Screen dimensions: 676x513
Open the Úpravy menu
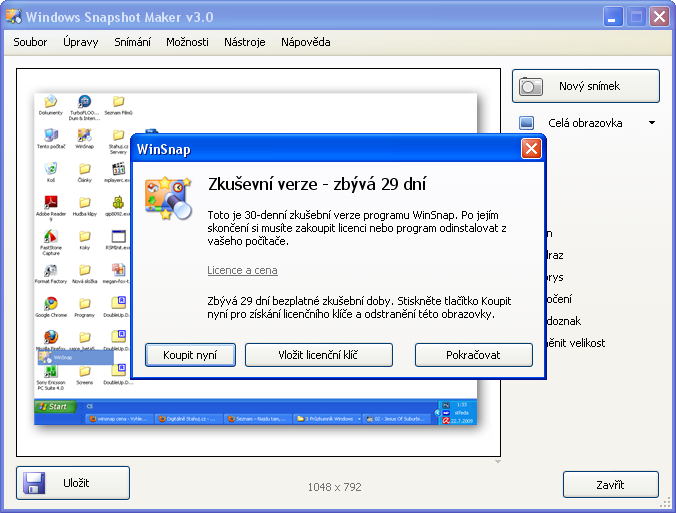pyautogui.click(x=81, y=42)
